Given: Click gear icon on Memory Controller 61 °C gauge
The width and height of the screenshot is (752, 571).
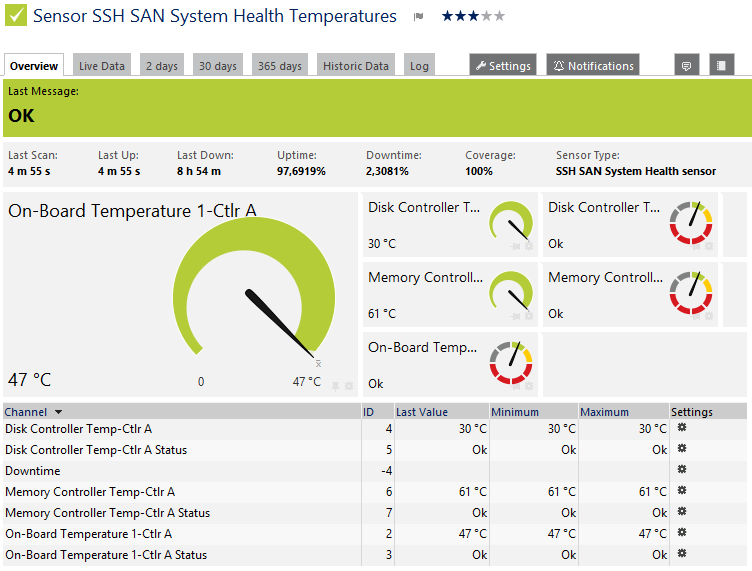Looking at the screenshot, I should coord(529,316).
